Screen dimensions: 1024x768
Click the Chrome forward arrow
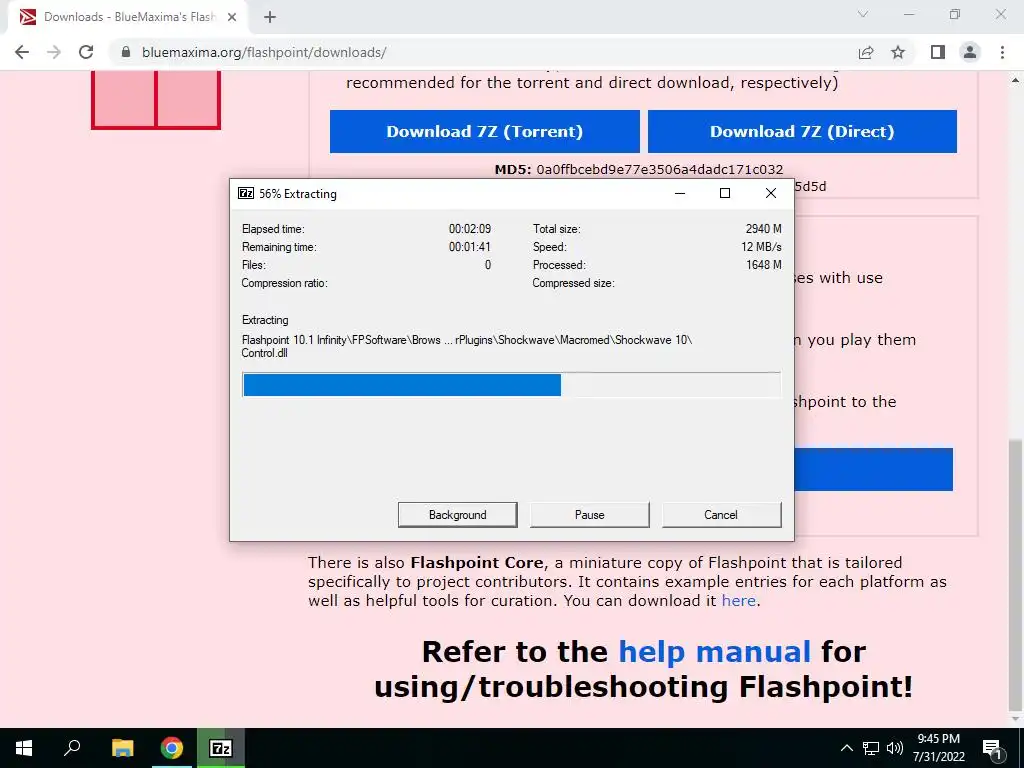pos(54,52)
